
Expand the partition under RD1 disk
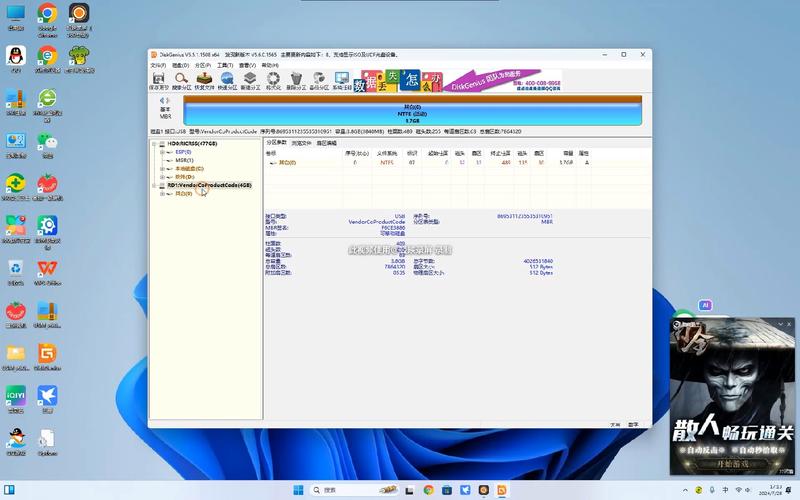pyautogui.click(x=162, y=194)
